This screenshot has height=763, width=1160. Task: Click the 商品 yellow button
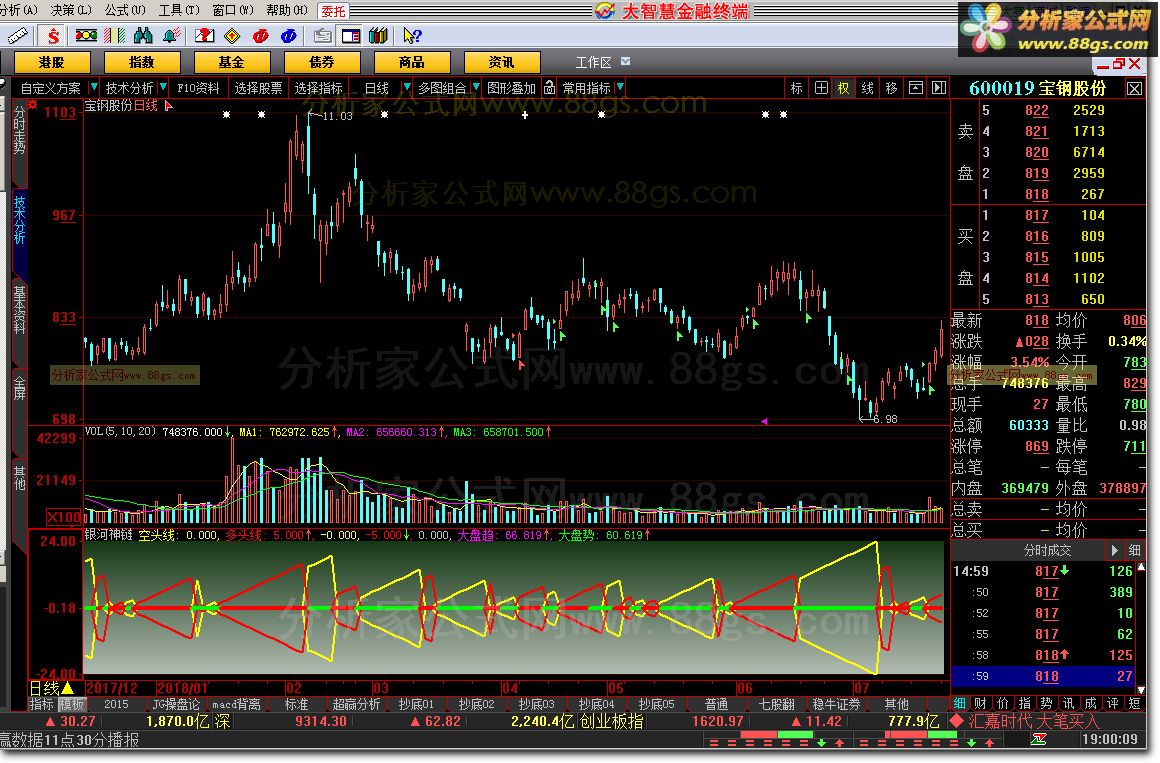pos(411,62)
